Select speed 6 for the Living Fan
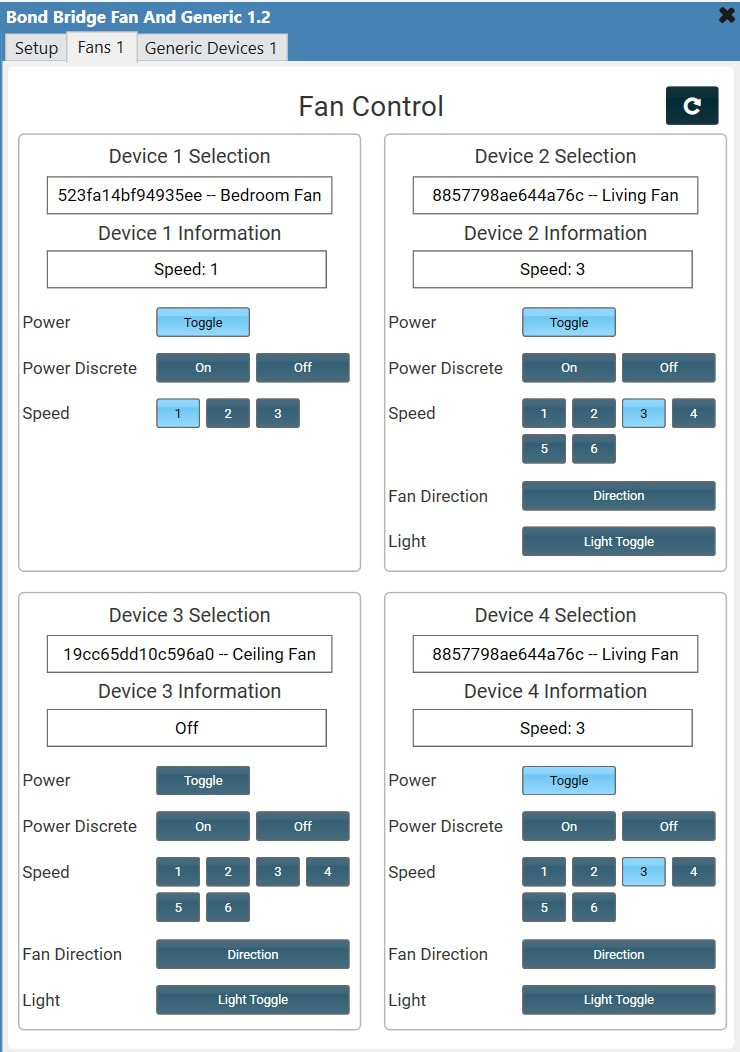 pyautogui.click(x=594, y=449)
